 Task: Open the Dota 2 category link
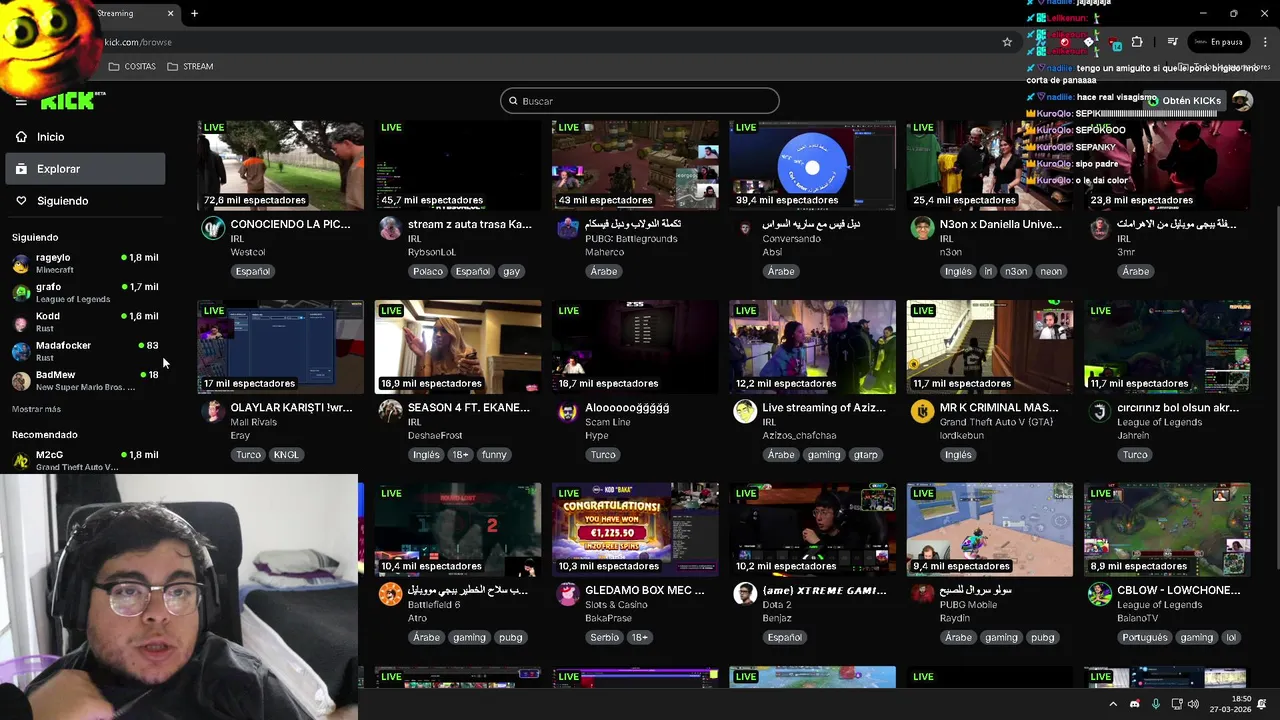(777, 605)
